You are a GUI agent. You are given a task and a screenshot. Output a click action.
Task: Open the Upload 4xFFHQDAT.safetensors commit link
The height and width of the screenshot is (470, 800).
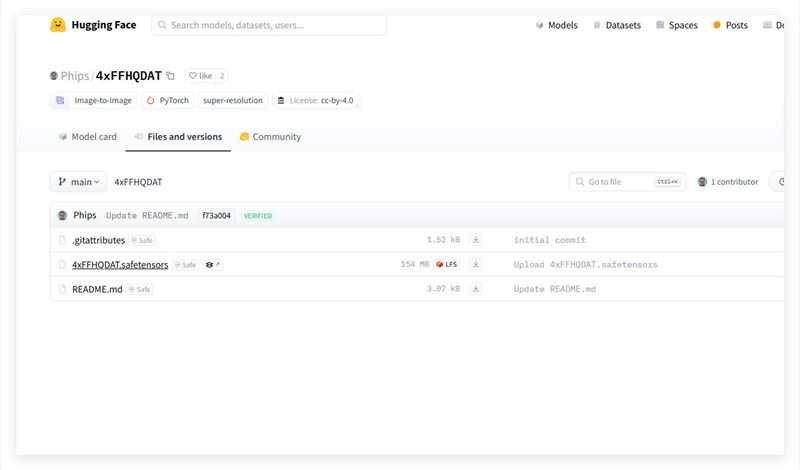tap(586, 264)
